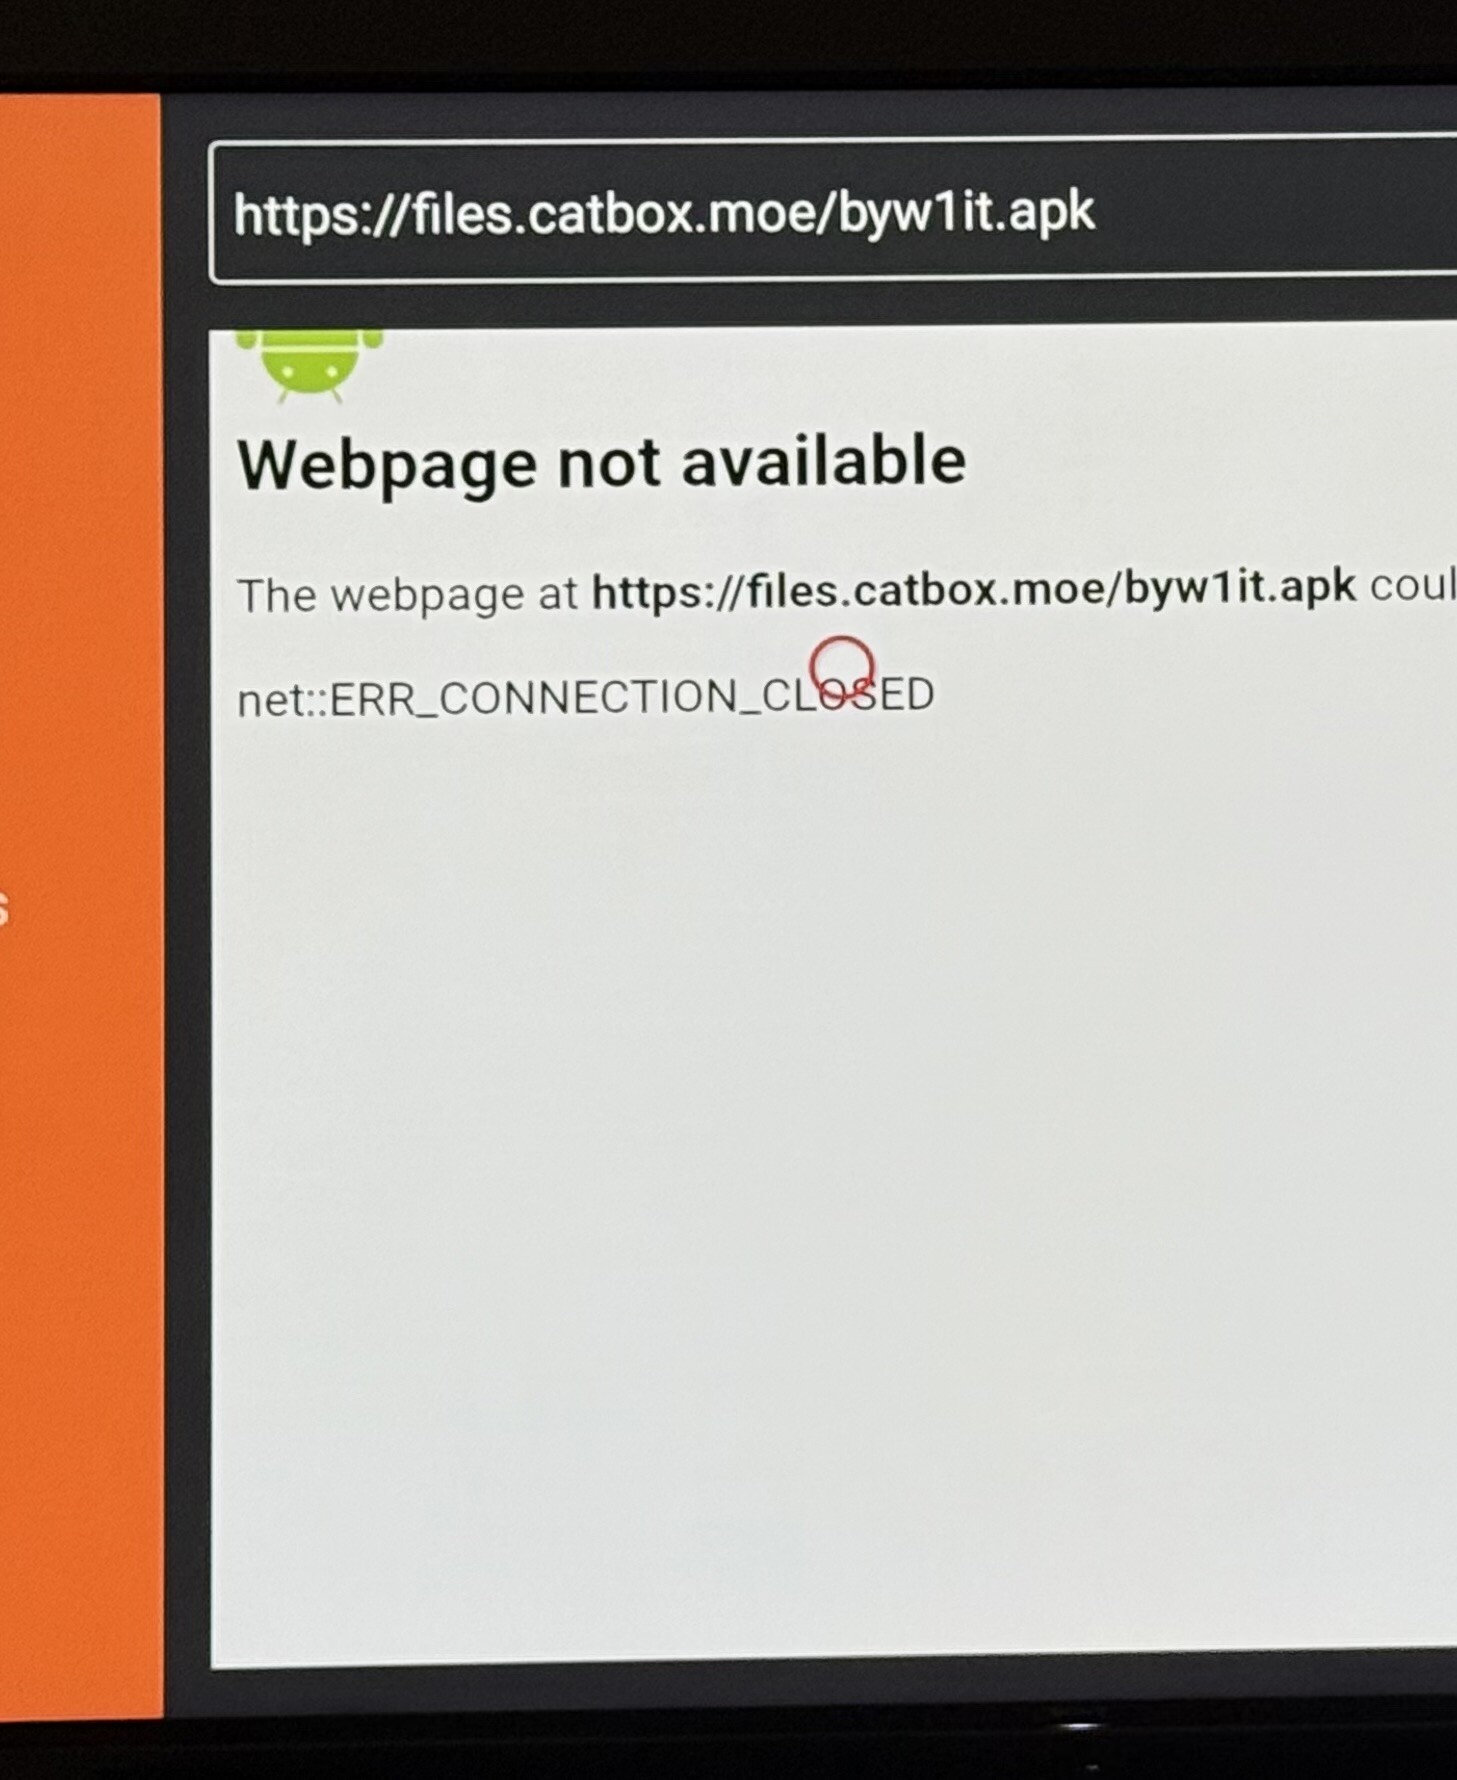Click the net::ERR_CONNECTION_CLOSED error code
Screen dimensions: 1457x1780
585,697
